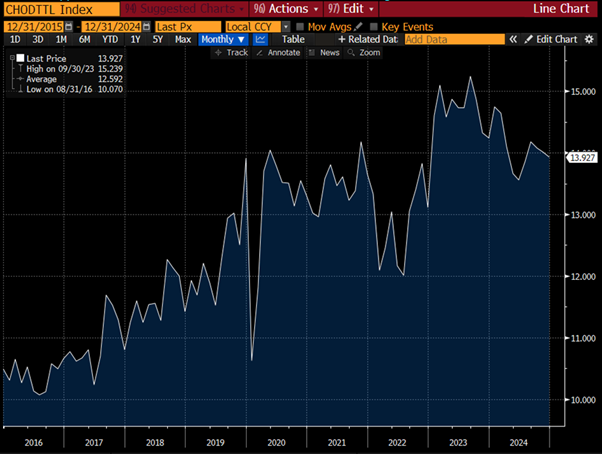602x454 pixels.
Task: Click the Zoom magnifier tool
Action: 364,52
